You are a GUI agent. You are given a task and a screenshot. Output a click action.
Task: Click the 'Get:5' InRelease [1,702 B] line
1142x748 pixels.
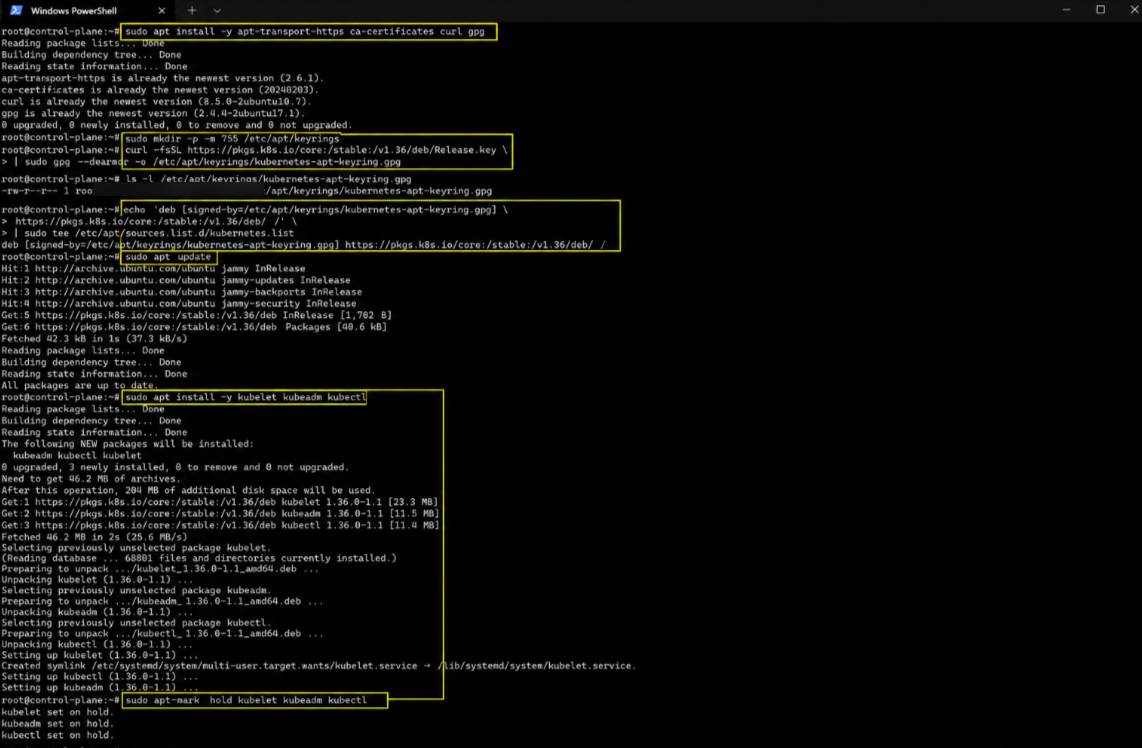(197, 315)
